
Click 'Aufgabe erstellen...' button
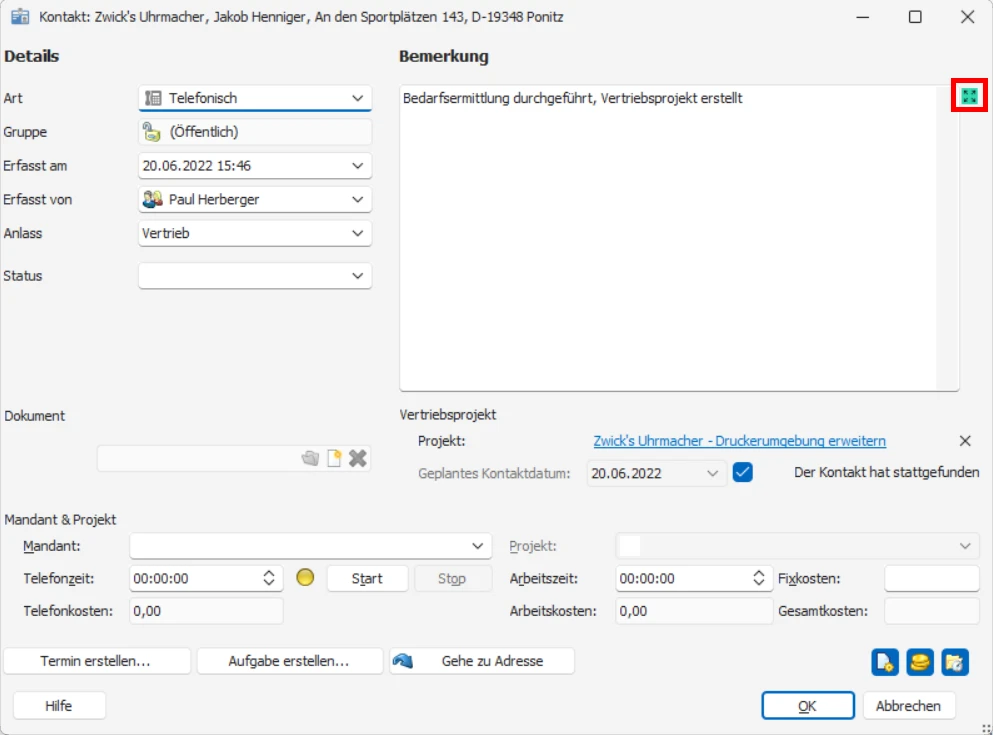[x=289, y=661]
